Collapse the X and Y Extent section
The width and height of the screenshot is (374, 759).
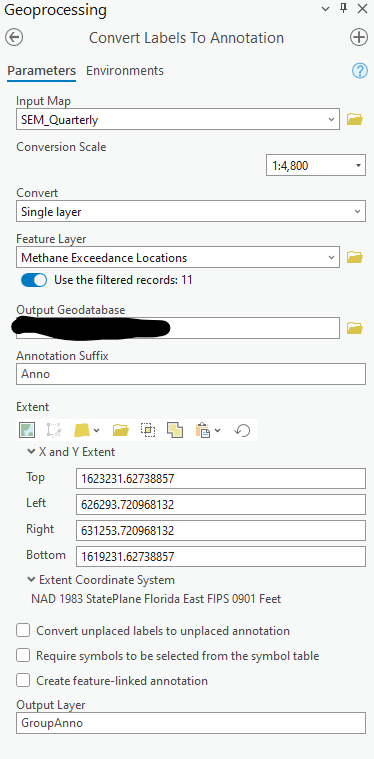(31, 452)
